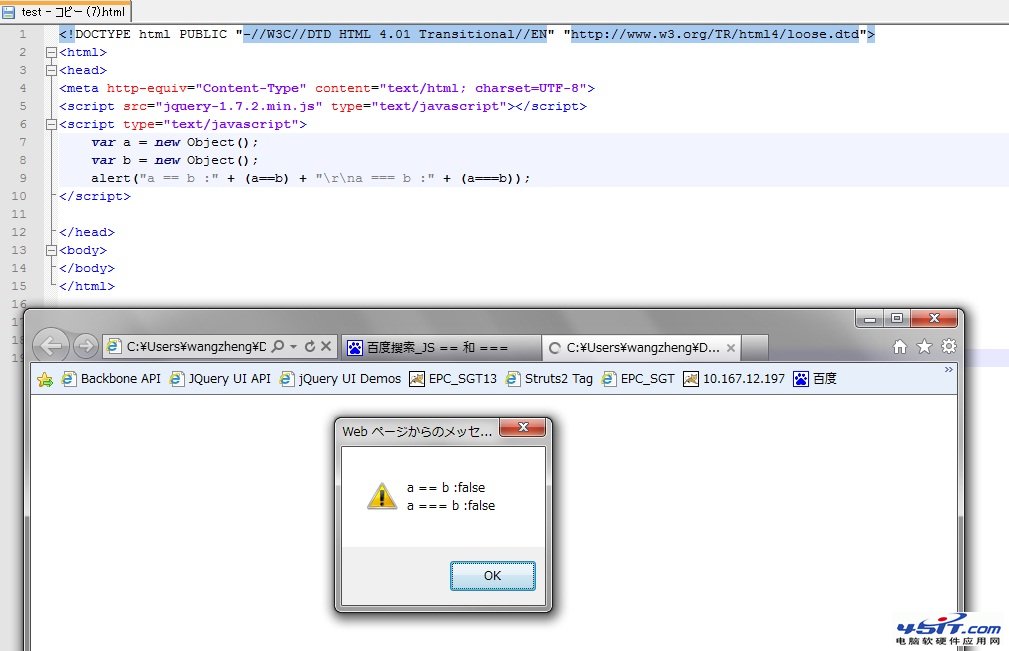Open Favorites star icon at top right
Viewport: 1009px width, 651px height.
coord(924,346)
